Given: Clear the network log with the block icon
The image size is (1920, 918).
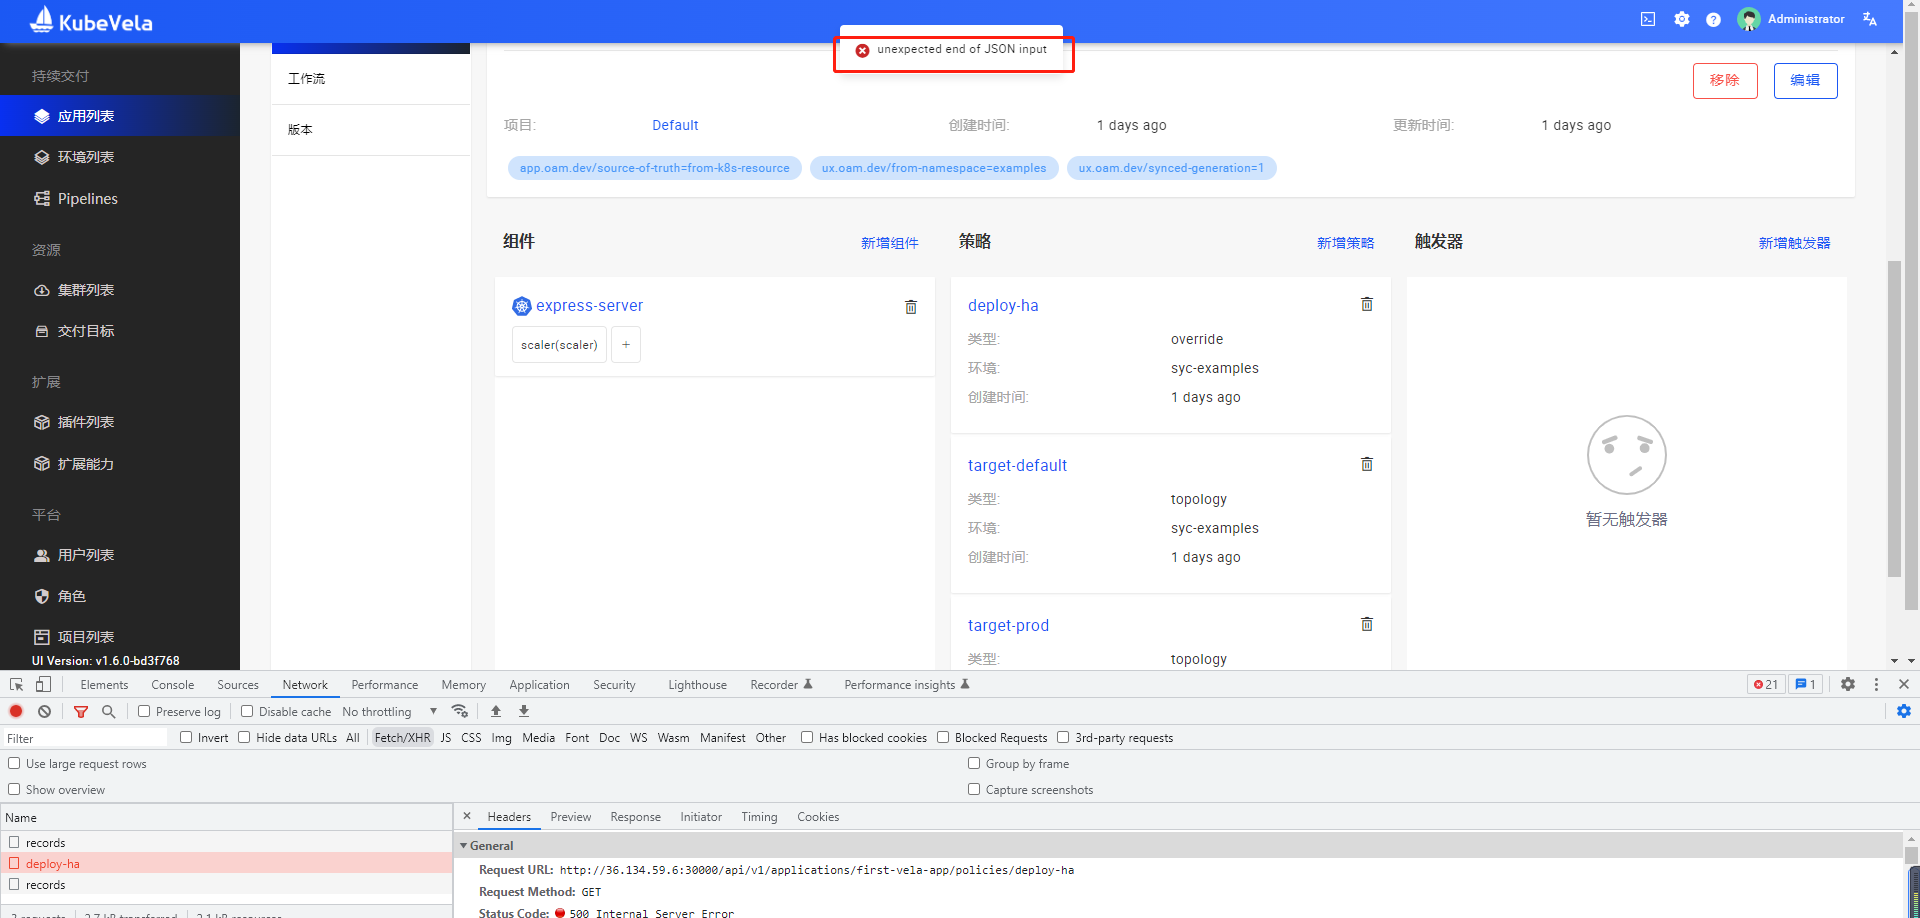Looking at the screenshot, I should click(x=44, y=711).
